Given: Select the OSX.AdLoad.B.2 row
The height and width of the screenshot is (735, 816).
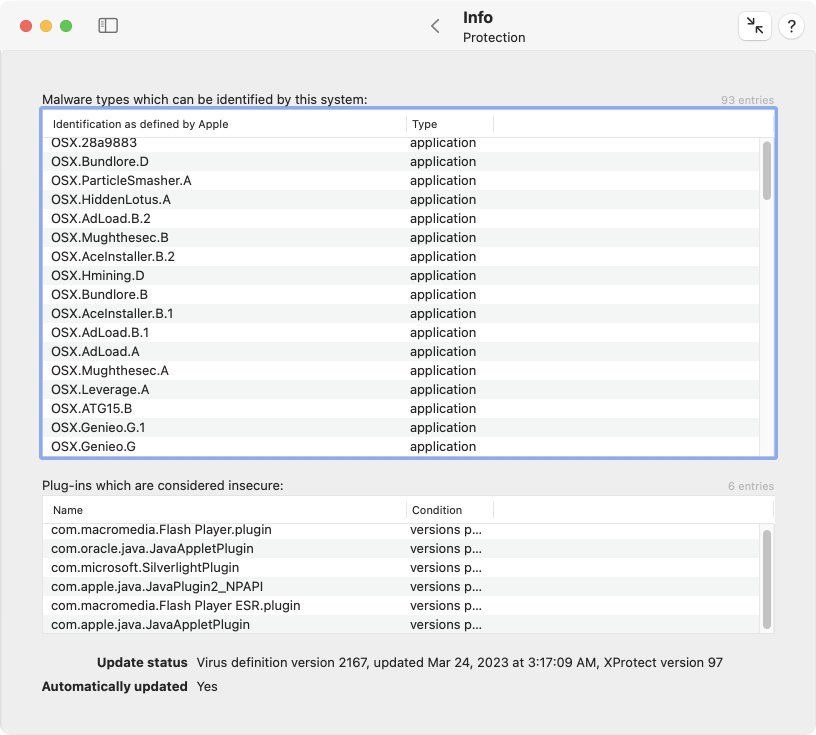Looking at the screenshot, I should point(401,219).
